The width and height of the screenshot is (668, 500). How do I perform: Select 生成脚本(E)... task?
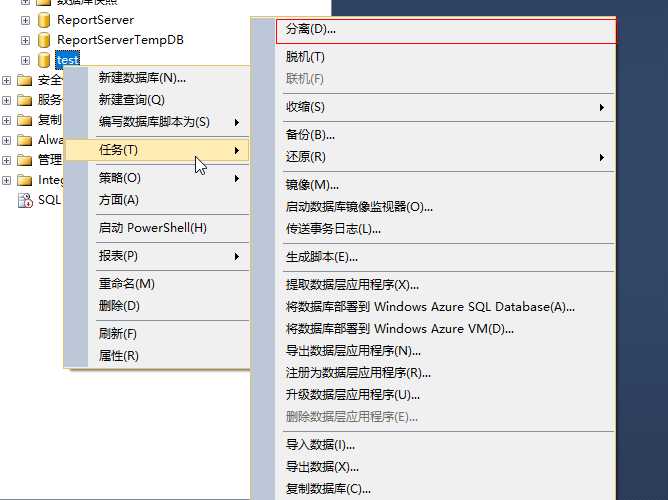(434, 257)
